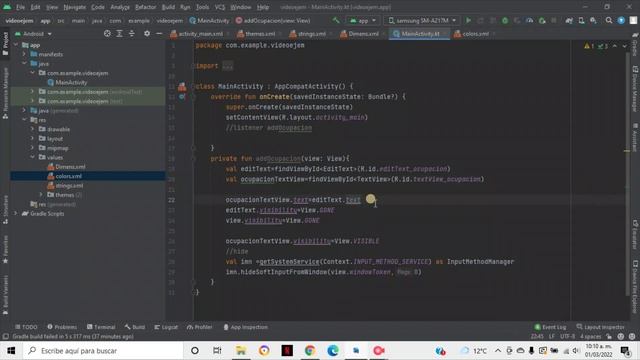Image resolution: width=640 pixels, height=360 pixels.
Task: Open the Tools menu
Action: [x=202, y=7]
